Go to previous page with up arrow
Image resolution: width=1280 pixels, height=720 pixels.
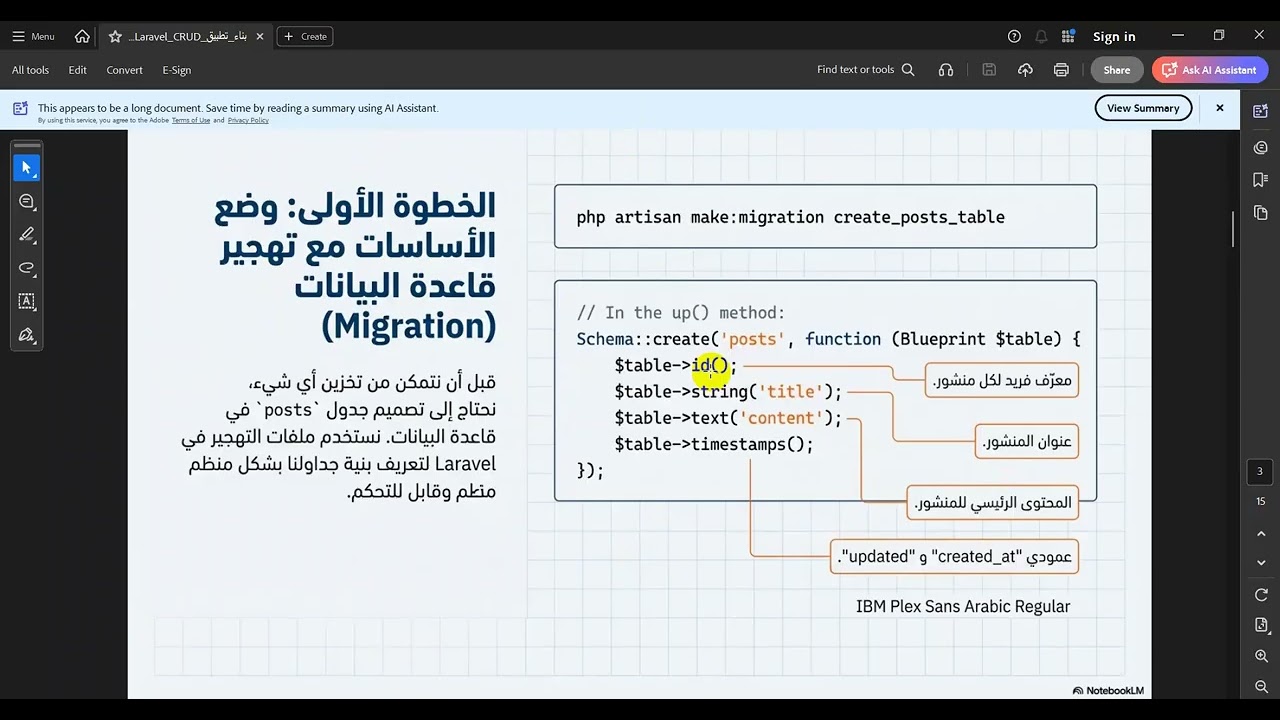tap(1260, 535)
